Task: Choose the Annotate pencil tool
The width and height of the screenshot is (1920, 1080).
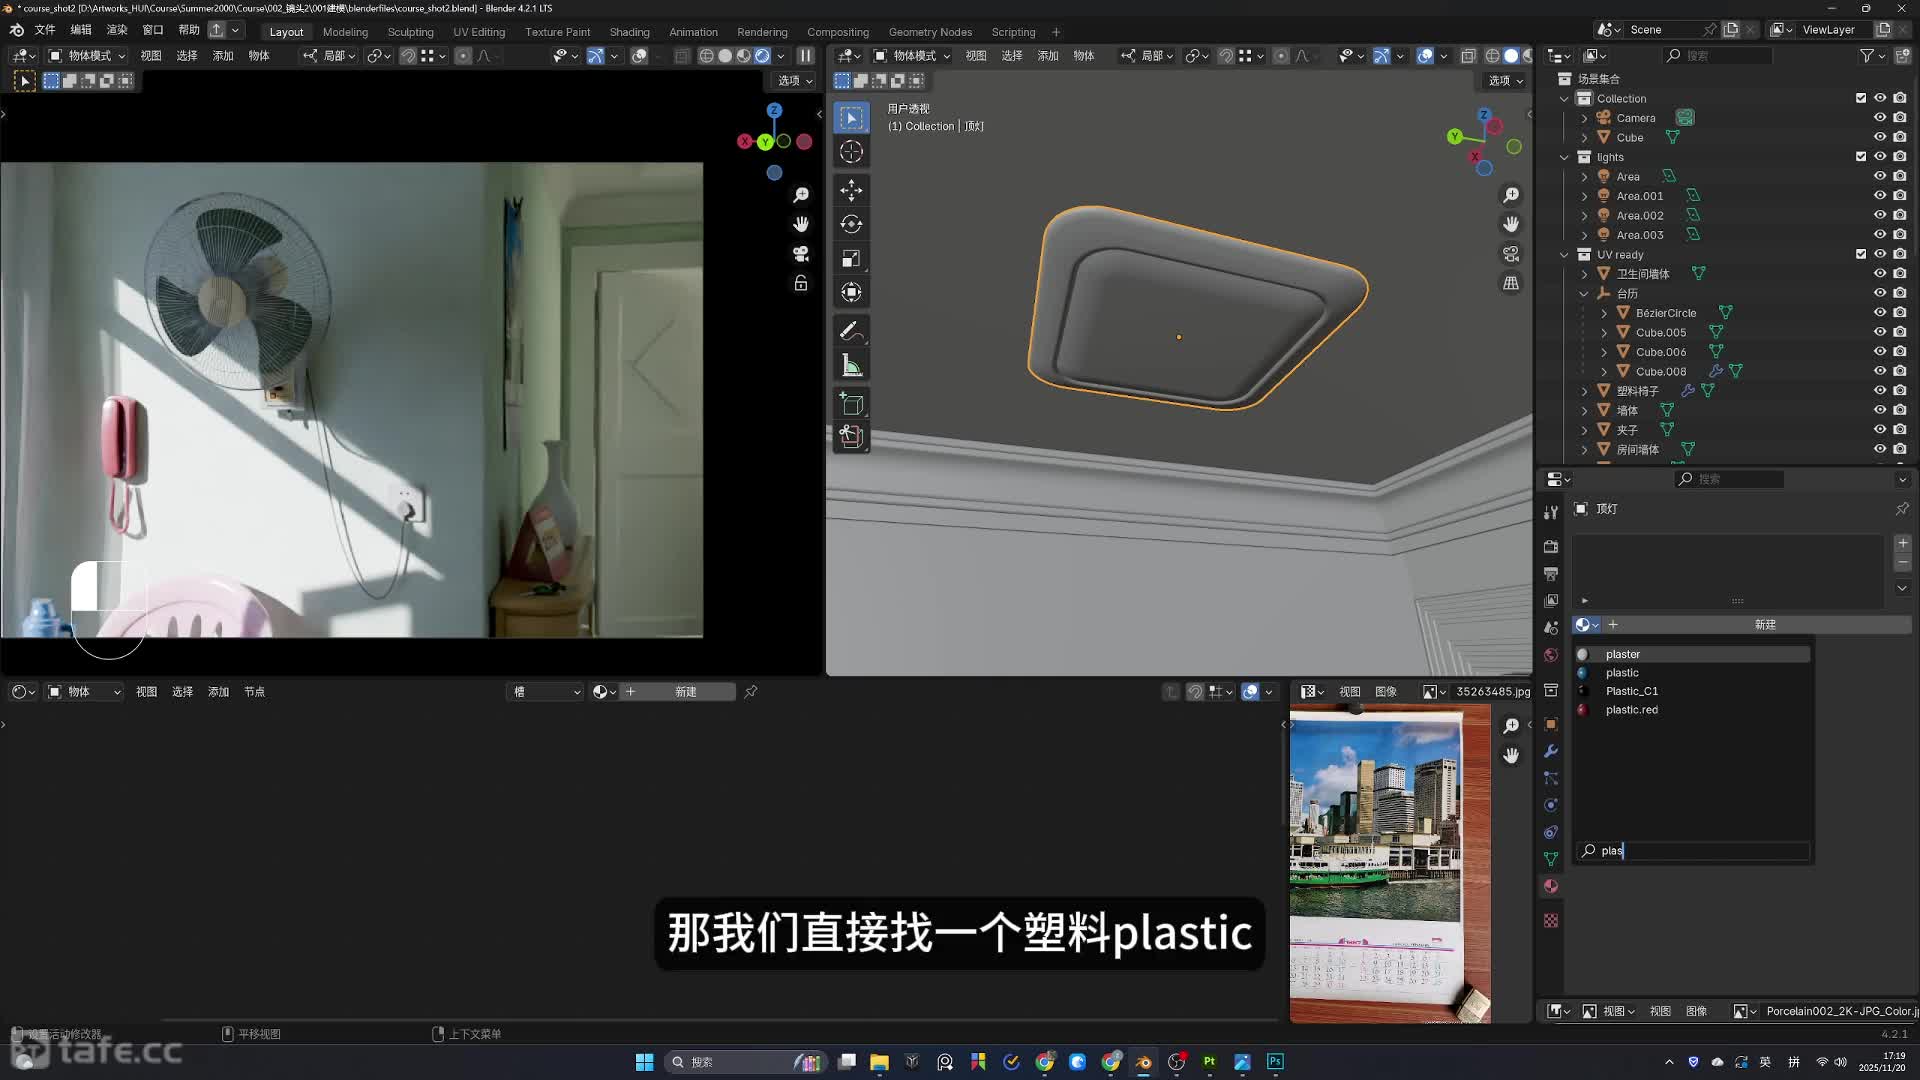Action: [x=851, y=330]
